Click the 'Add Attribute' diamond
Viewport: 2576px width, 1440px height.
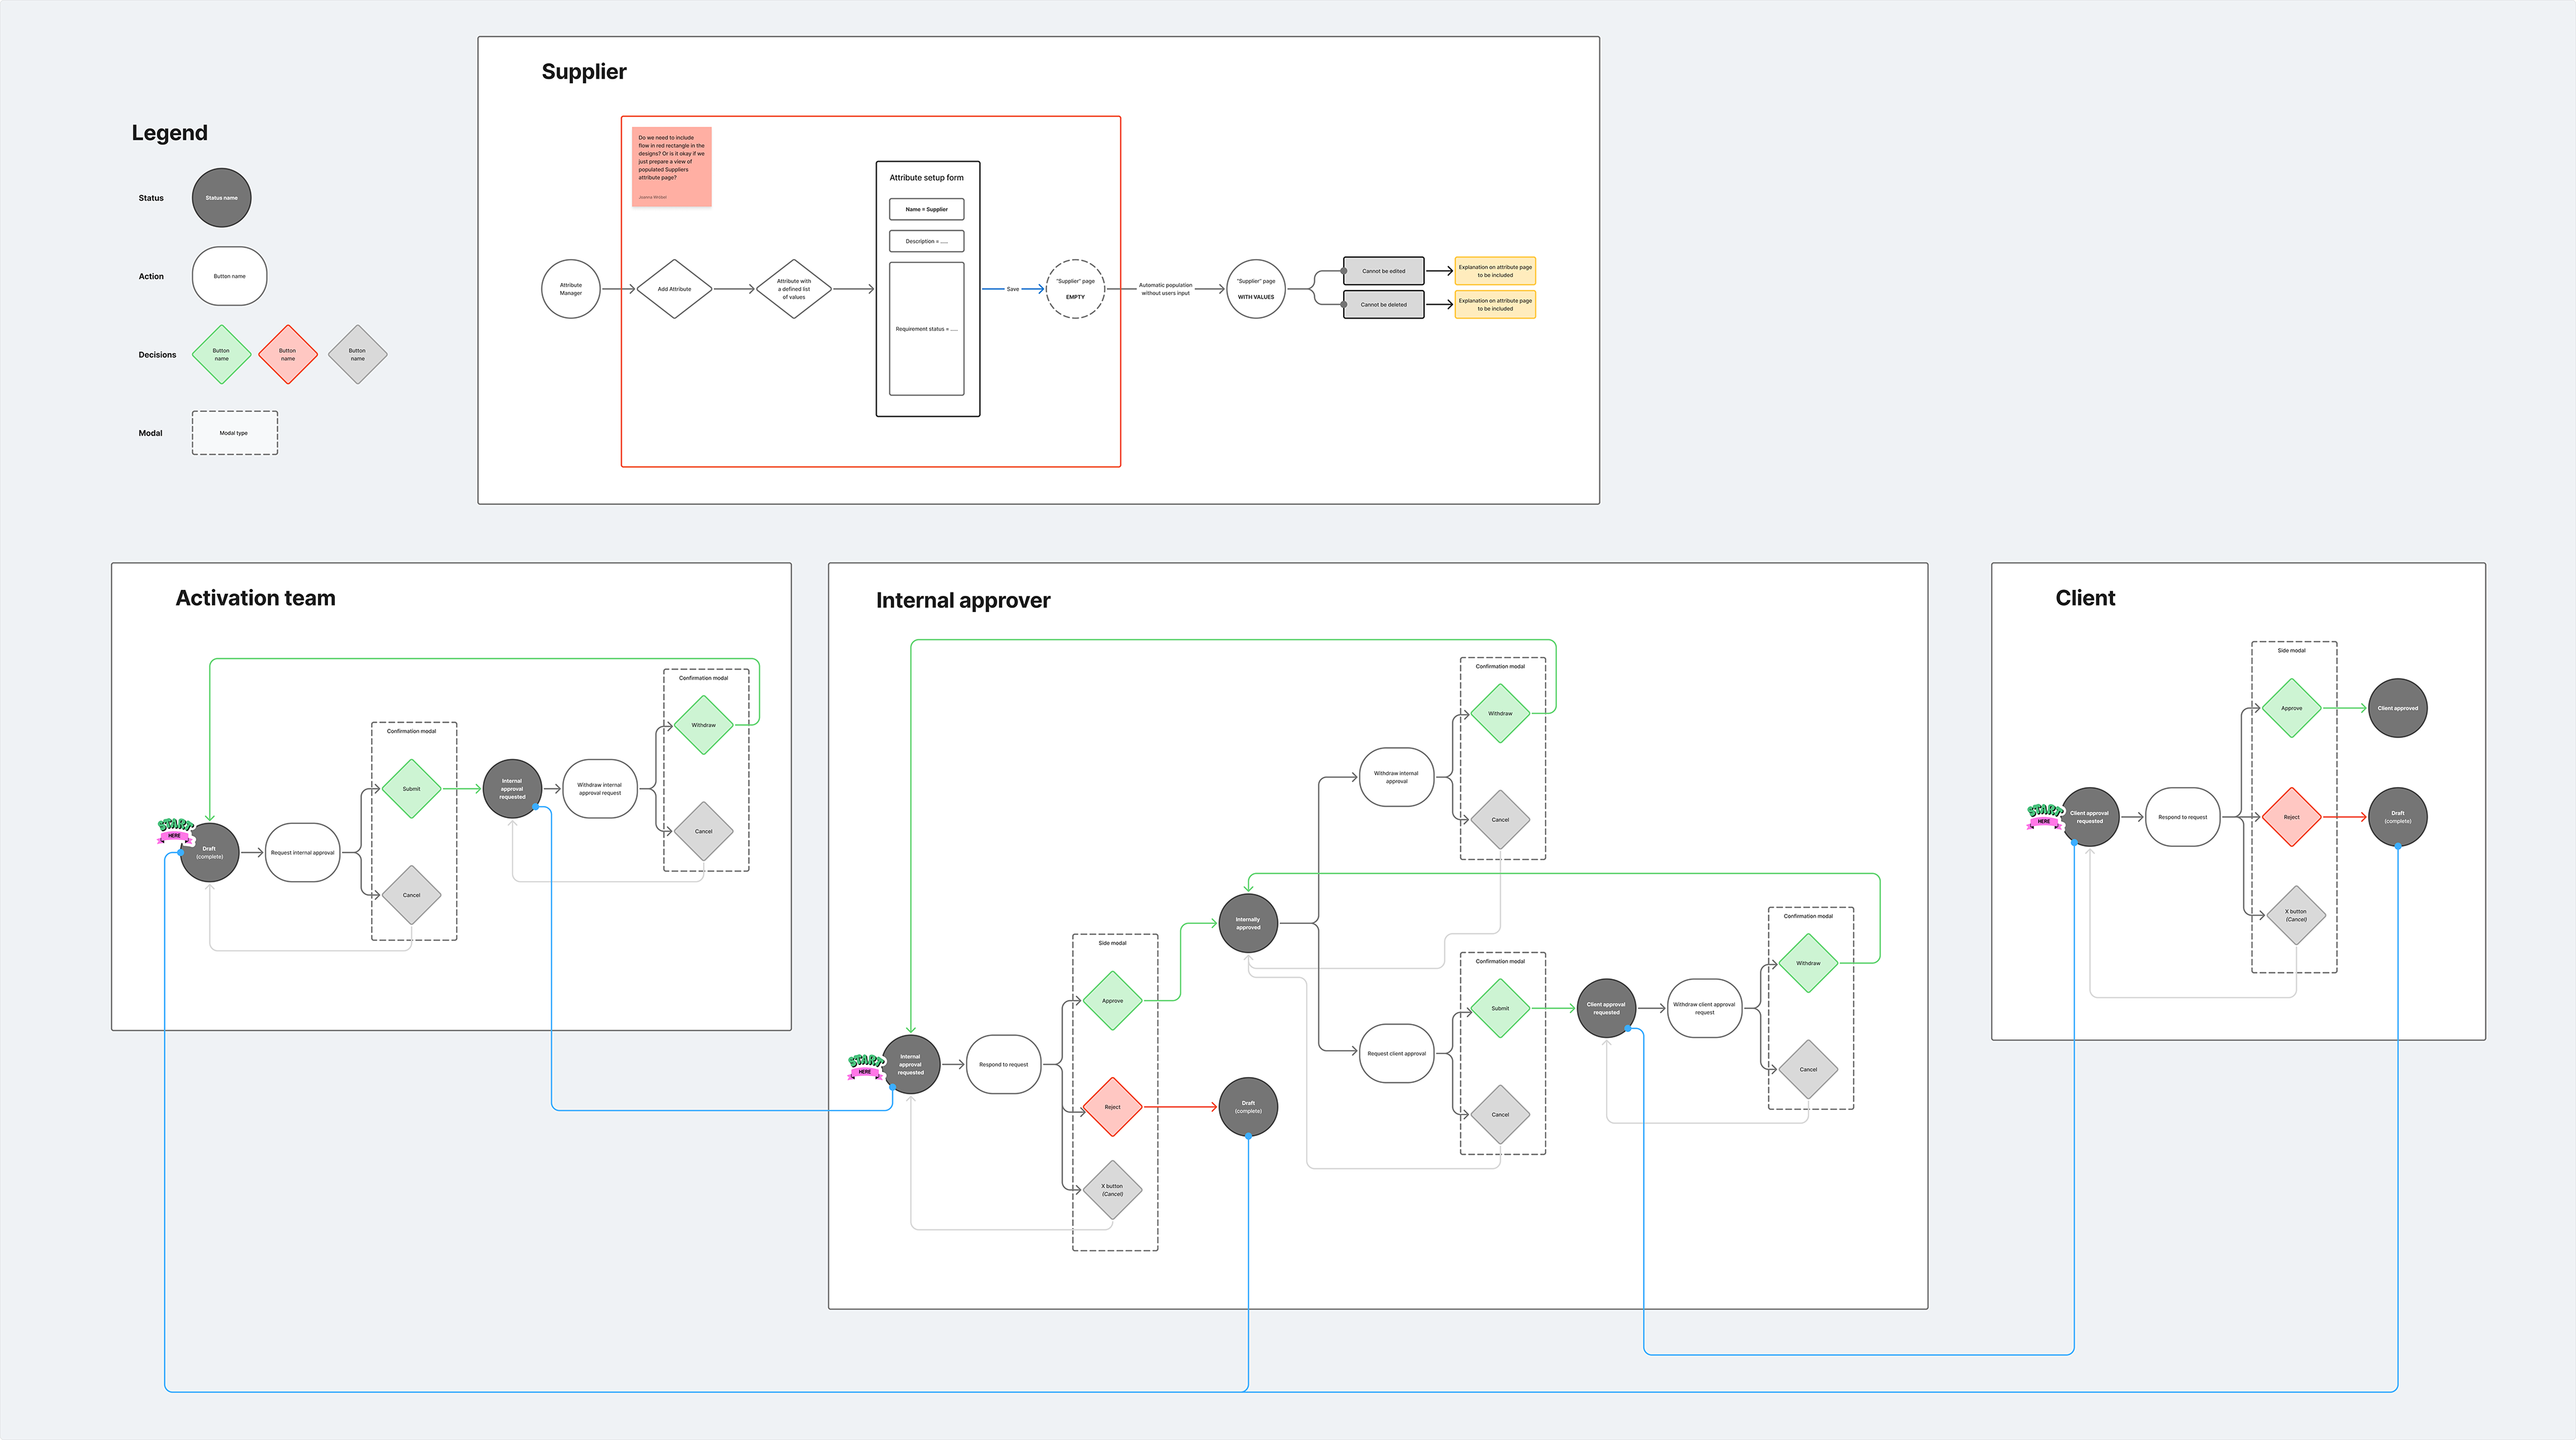674,289
